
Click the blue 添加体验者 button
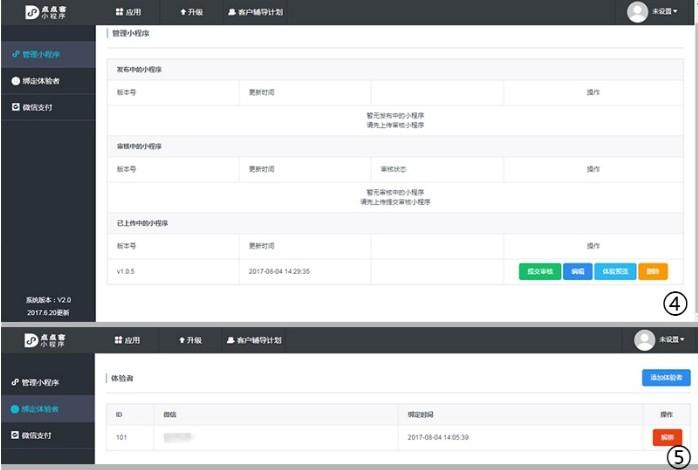pyautogui.click(x=665, y=377)
